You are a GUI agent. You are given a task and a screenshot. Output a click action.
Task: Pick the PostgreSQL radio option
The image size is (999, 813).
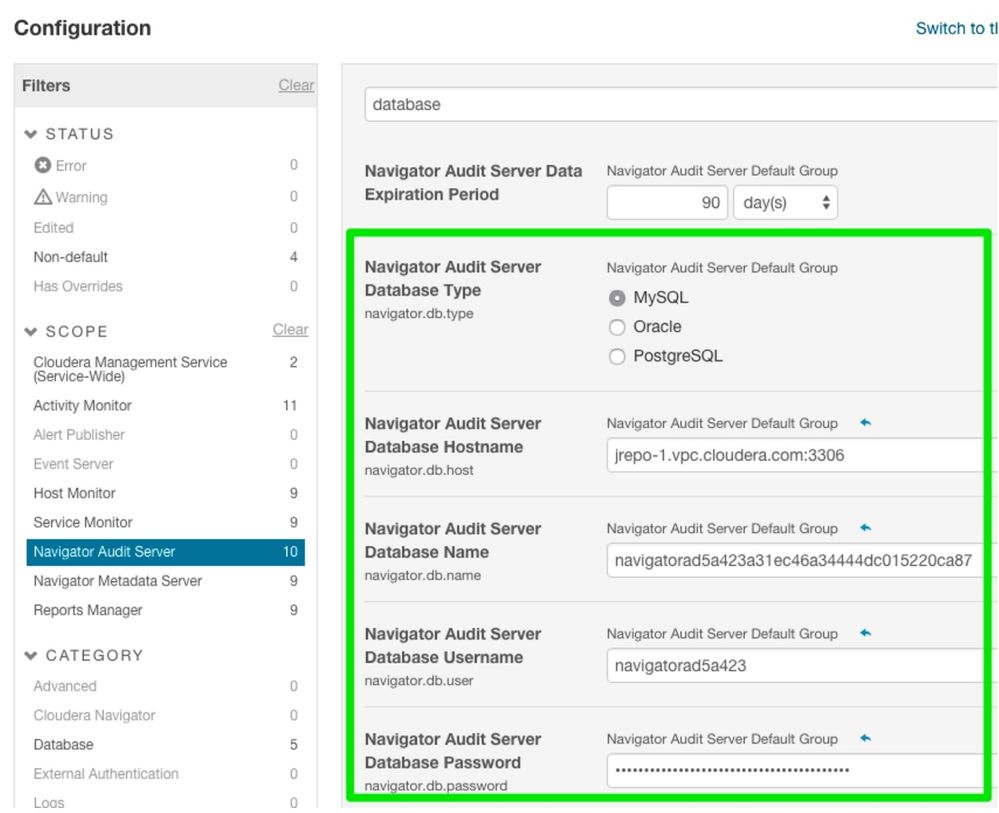click(617, 356)
